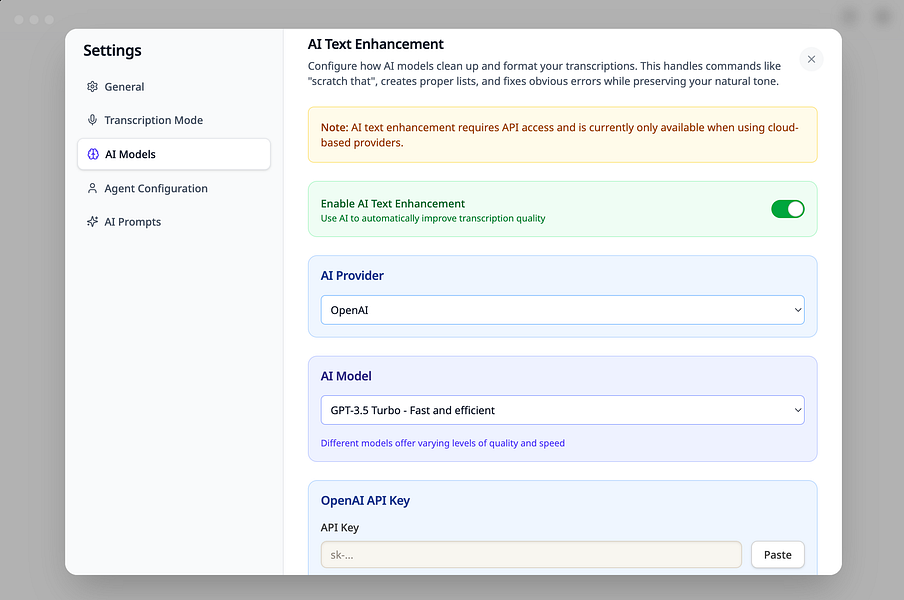The width and height of the screenshot is (904, 600).
Task: Expand the AI Model GPT-3.5 Turbo dropdown
Action: (x=562, y=410)
